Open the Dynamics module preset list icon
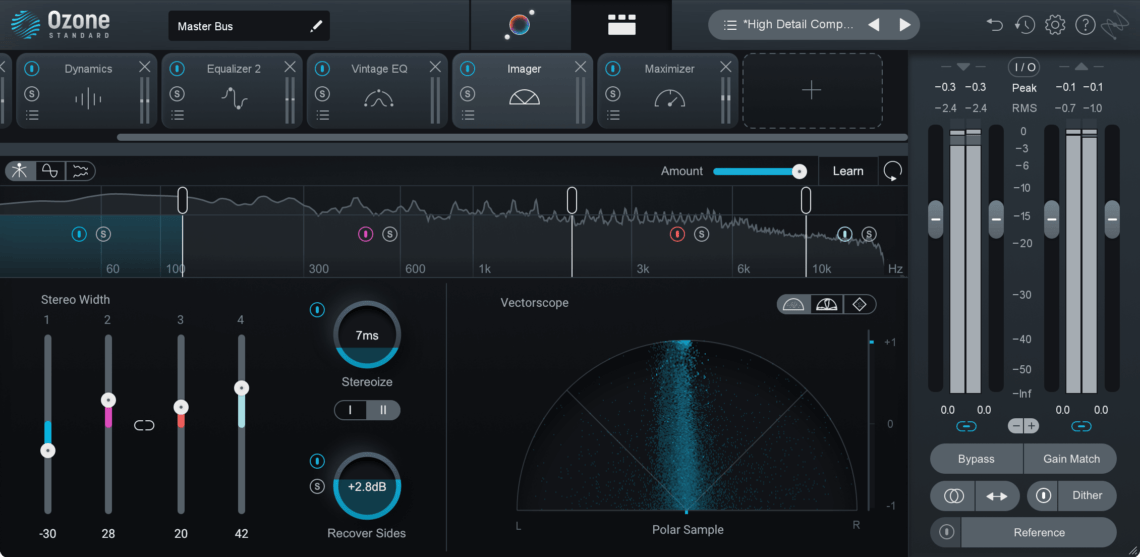 point(31,114)
